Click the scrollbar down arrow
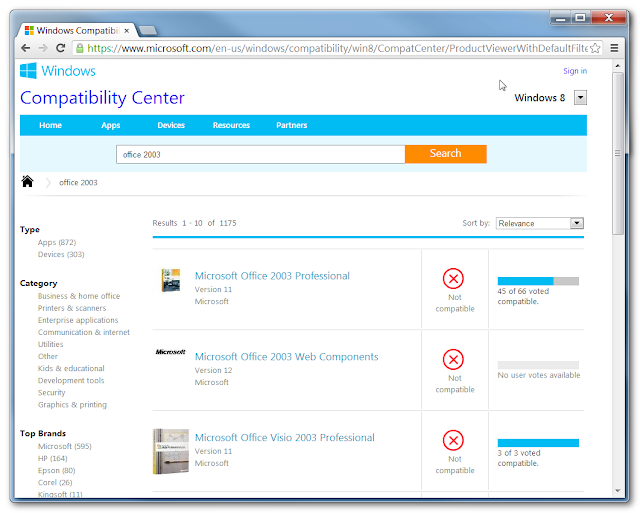 (x=618, y=491)
